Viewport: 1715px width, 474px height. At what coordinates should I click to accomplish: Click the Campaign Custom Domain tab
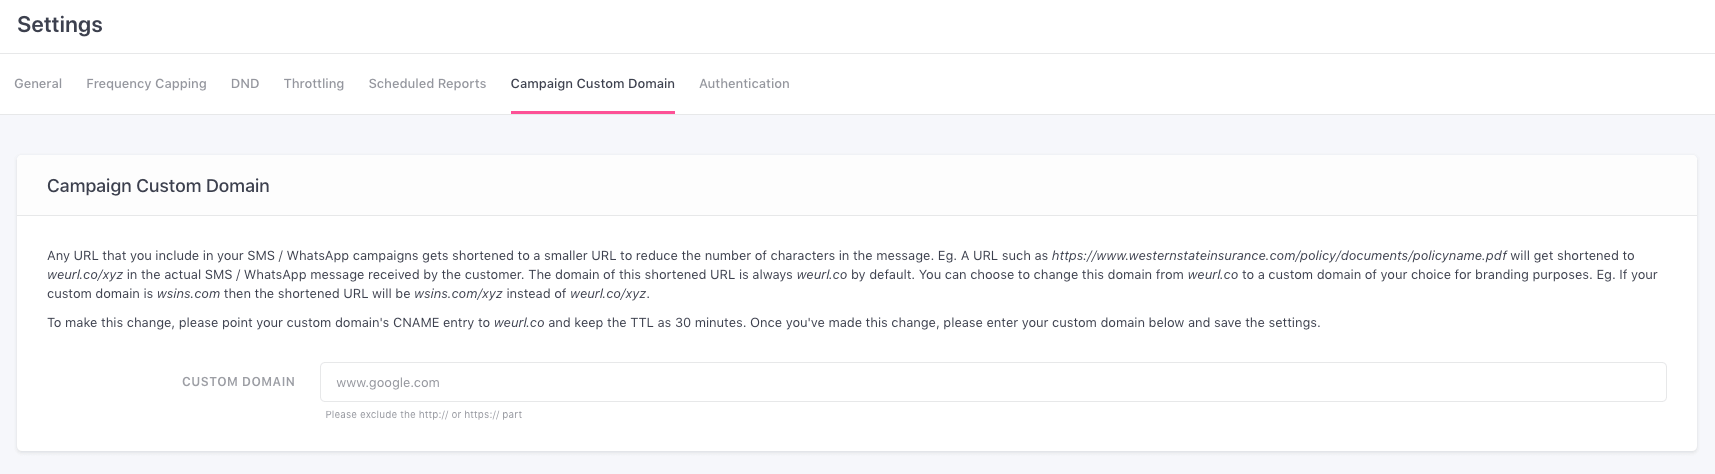[x=592, y=84]
